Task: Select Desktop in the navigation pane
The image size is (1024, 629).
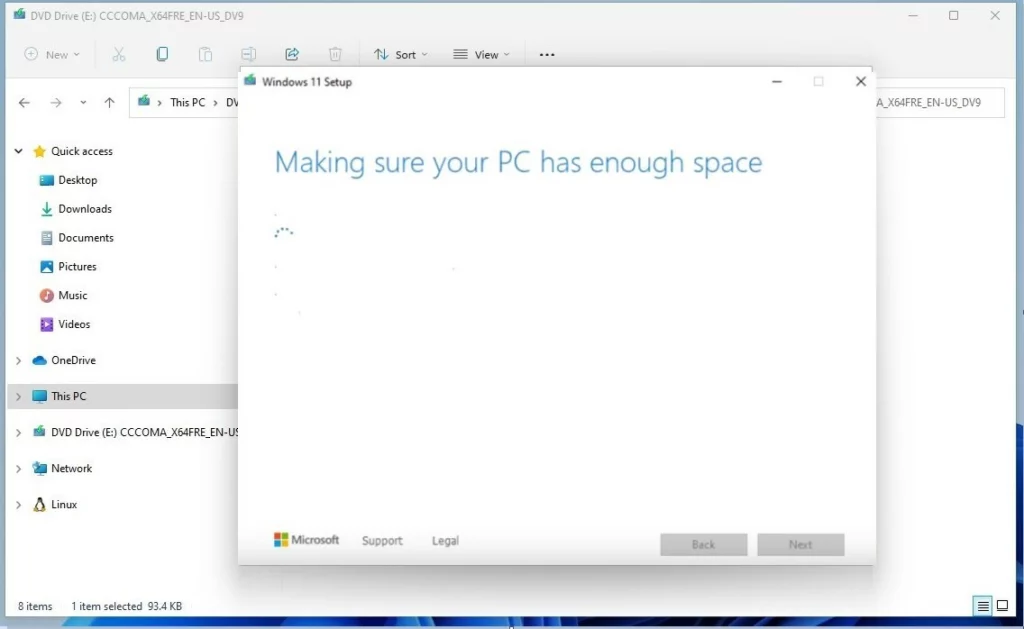Action: point(77,180)
